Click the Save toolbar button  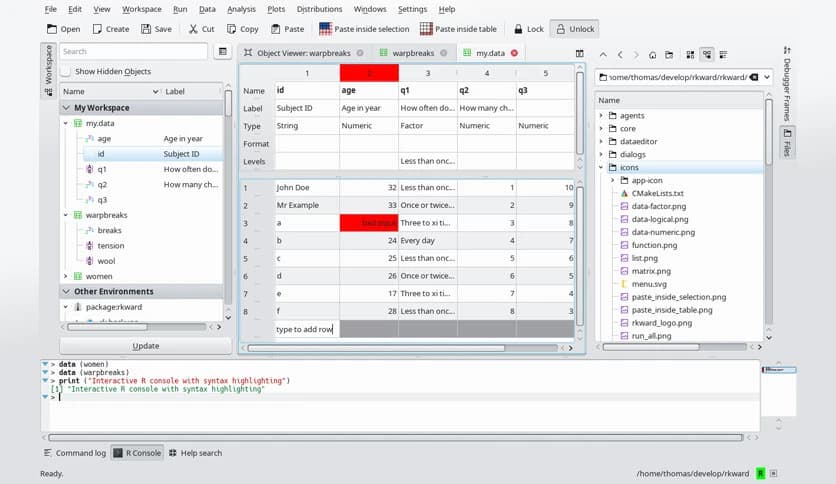(156, 29)
